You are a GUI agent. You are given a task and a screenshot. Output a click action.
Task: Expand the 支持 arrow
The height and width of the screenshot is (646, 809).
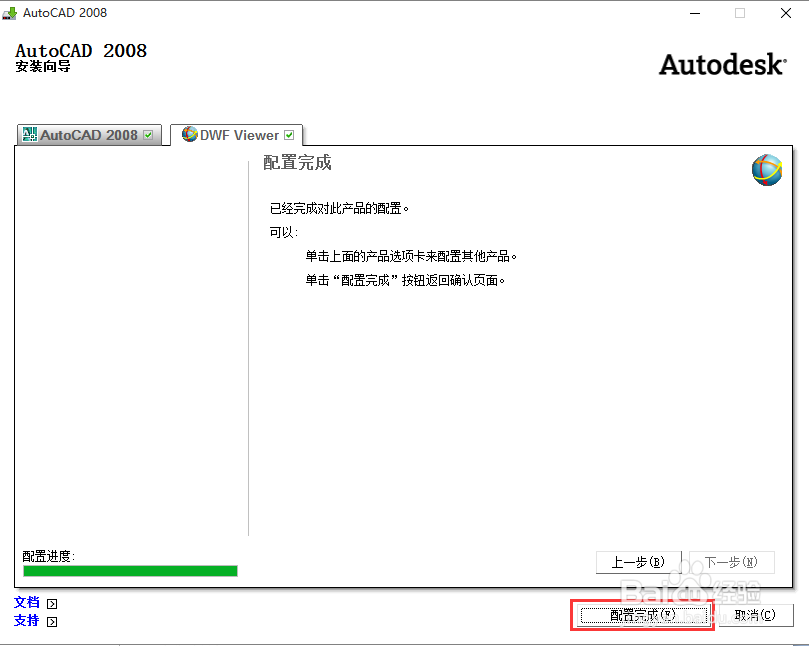50,621
